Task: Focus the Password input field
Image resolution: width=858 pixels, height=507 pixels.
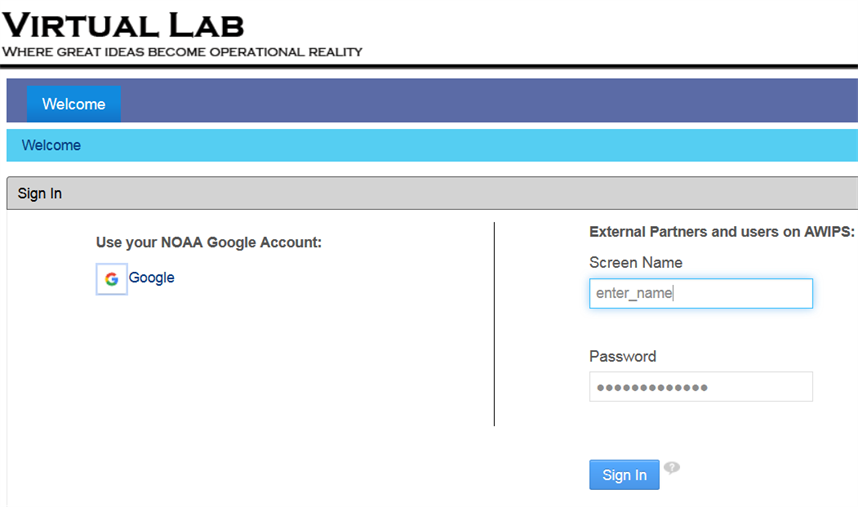Action: 701,387
